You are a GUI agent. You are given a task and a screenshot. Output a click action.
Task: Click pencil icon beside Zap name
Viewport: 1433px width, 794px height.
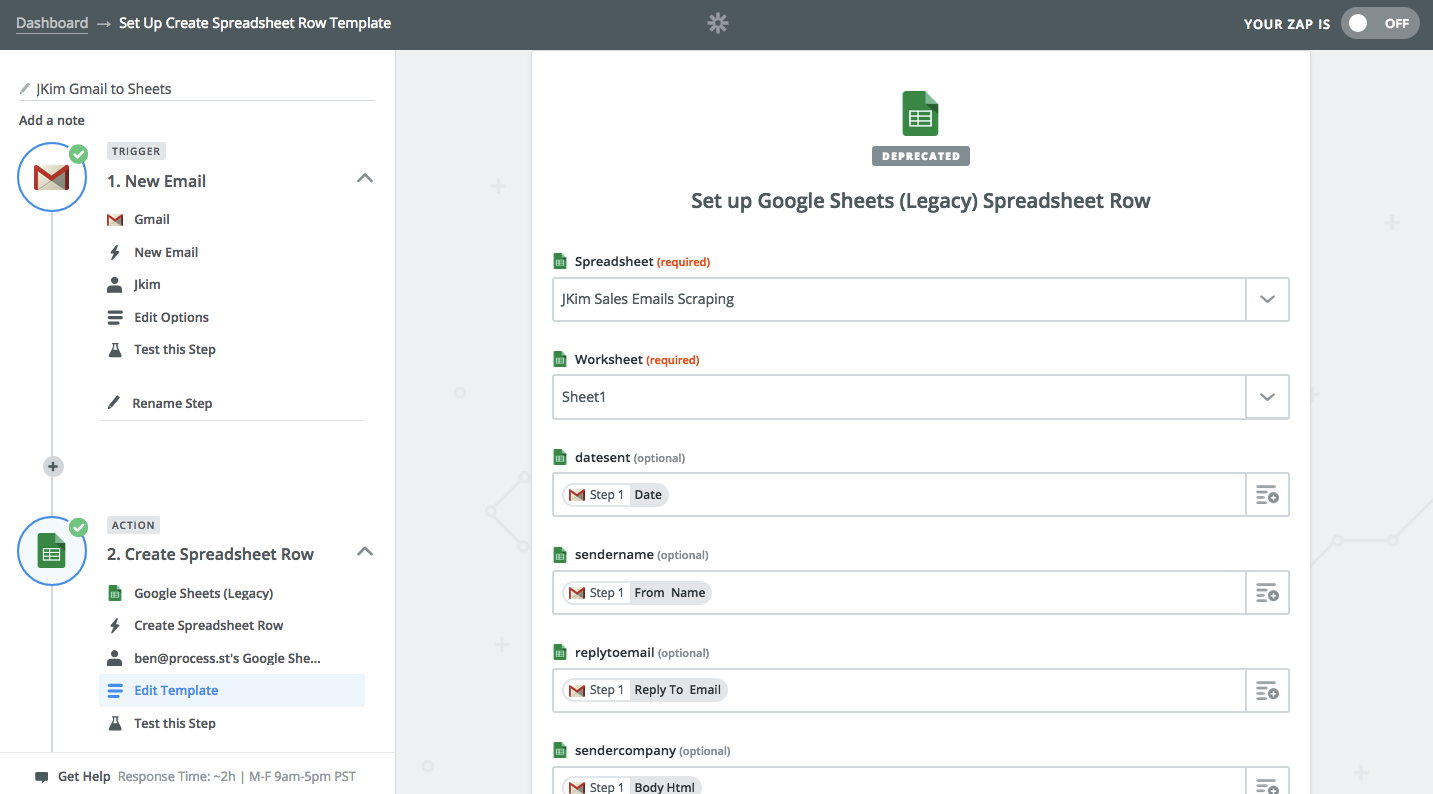pyautogui.click(x=25, y=89)
